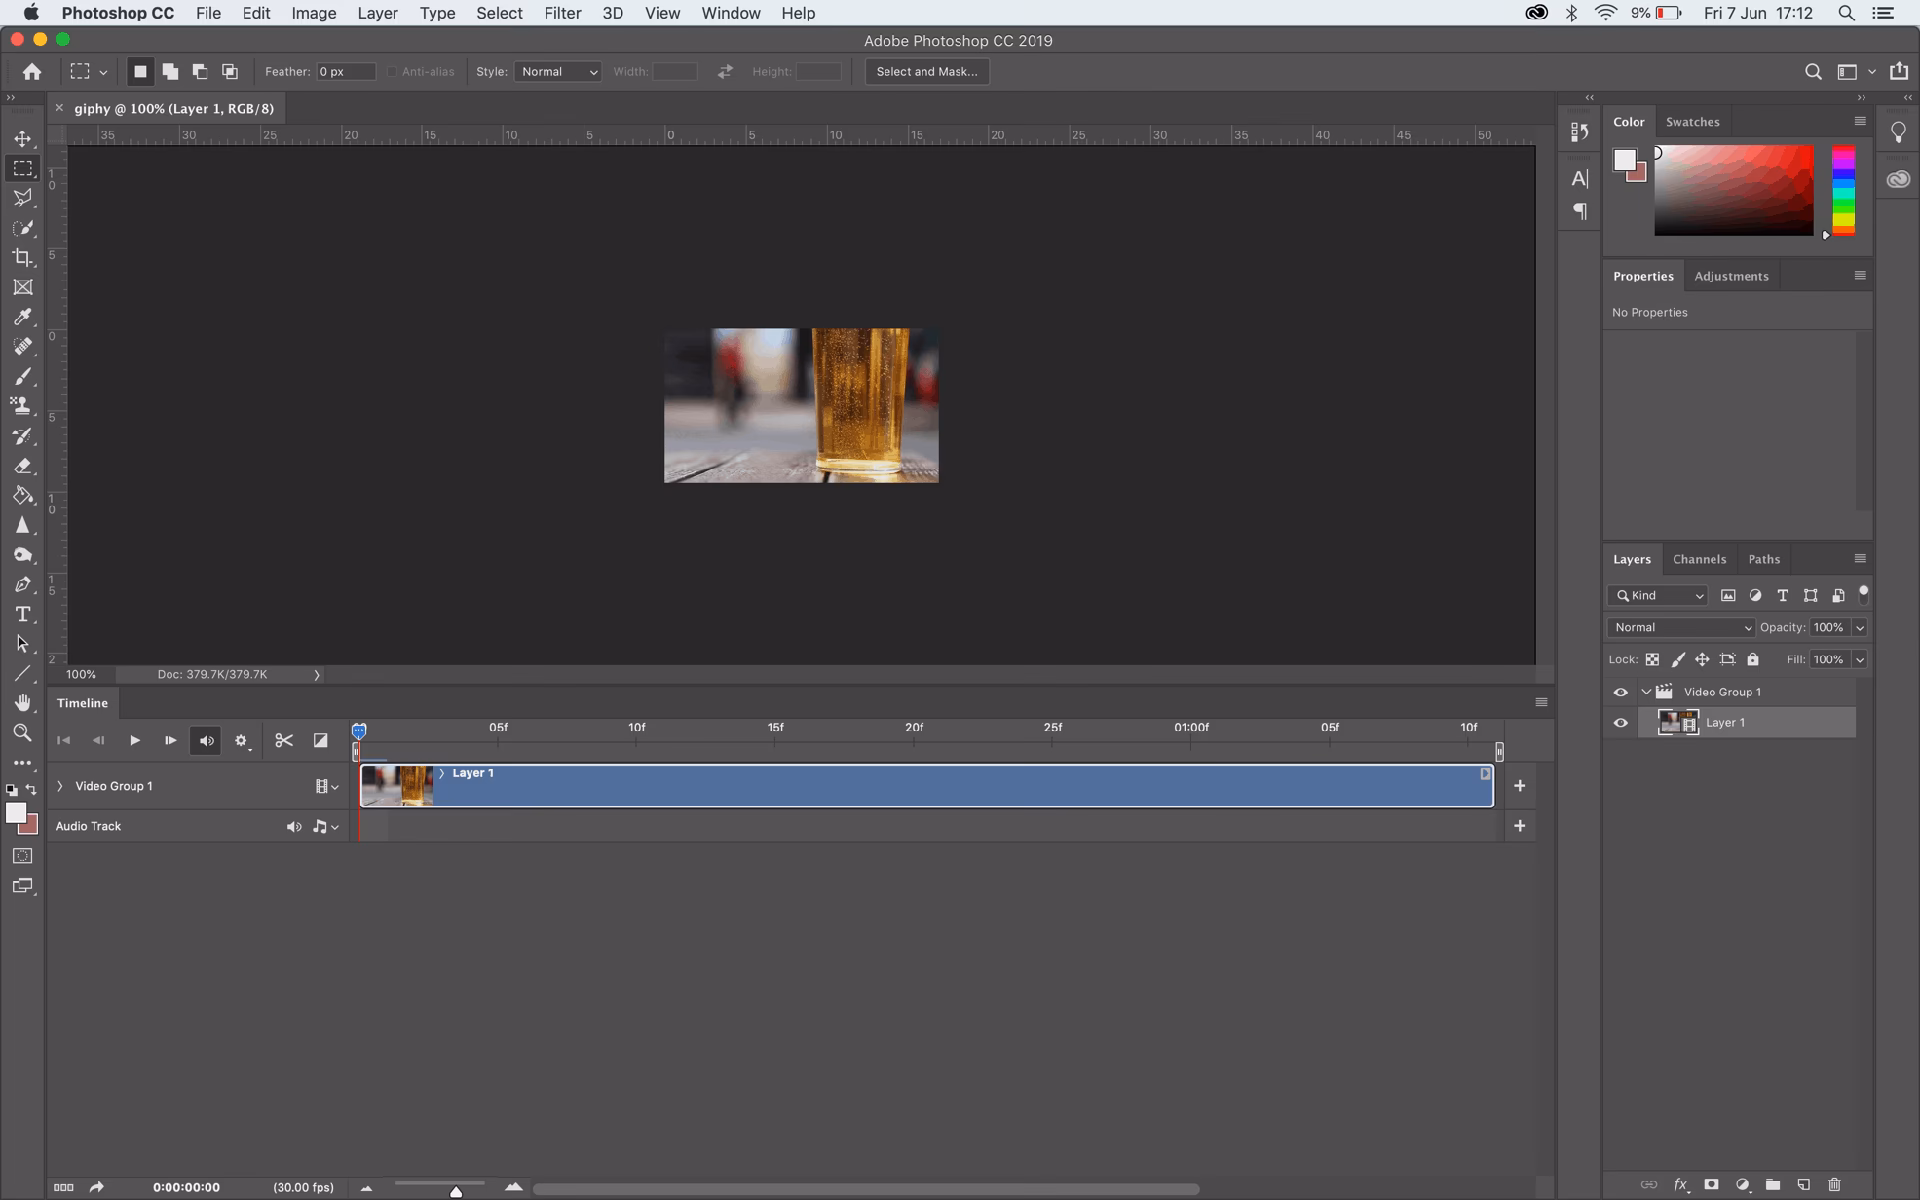Switch to the Channels tab
Viewport: 1920px width, 1200px height.
tap(1699, 559)
